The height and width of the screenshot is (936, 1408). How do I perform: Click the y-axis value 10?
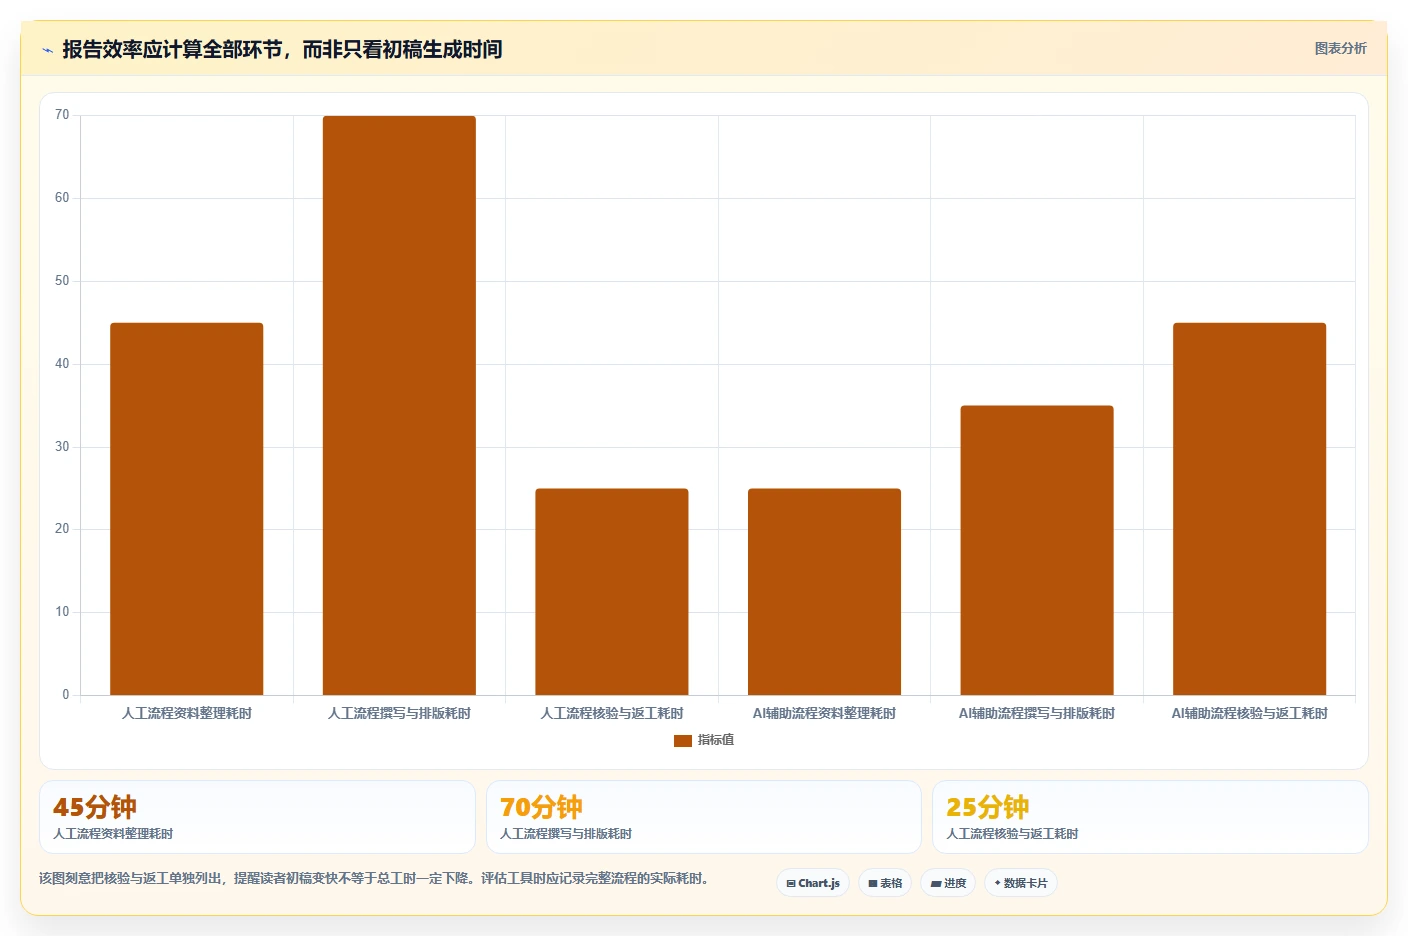tap(62, 612)
